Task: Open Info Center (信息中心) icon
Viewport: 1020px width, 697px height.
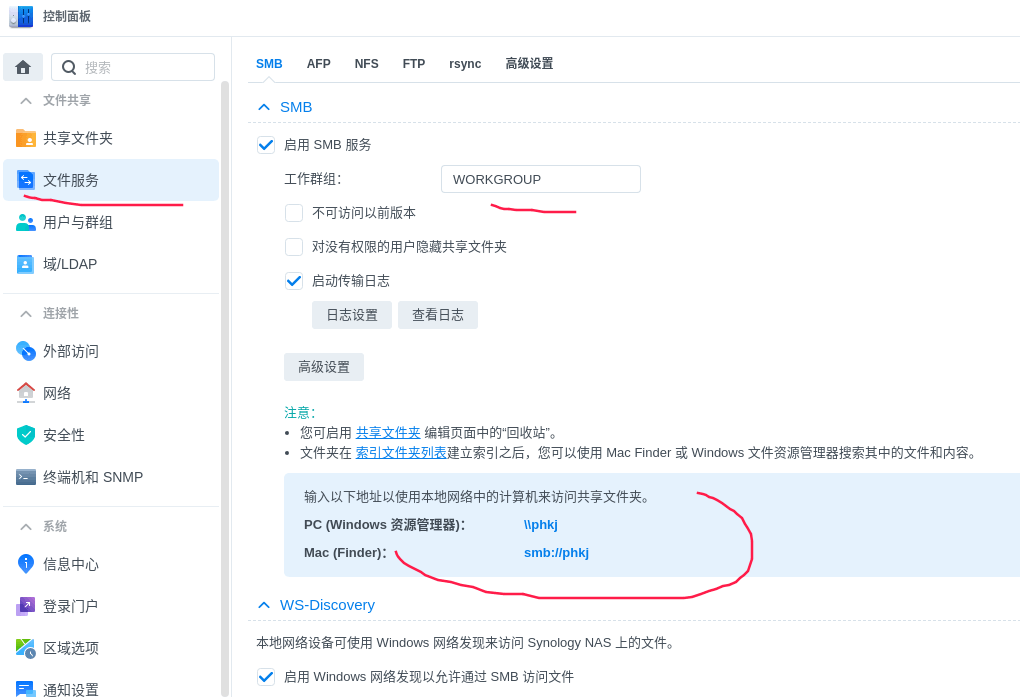Action: tap(26, 564)
